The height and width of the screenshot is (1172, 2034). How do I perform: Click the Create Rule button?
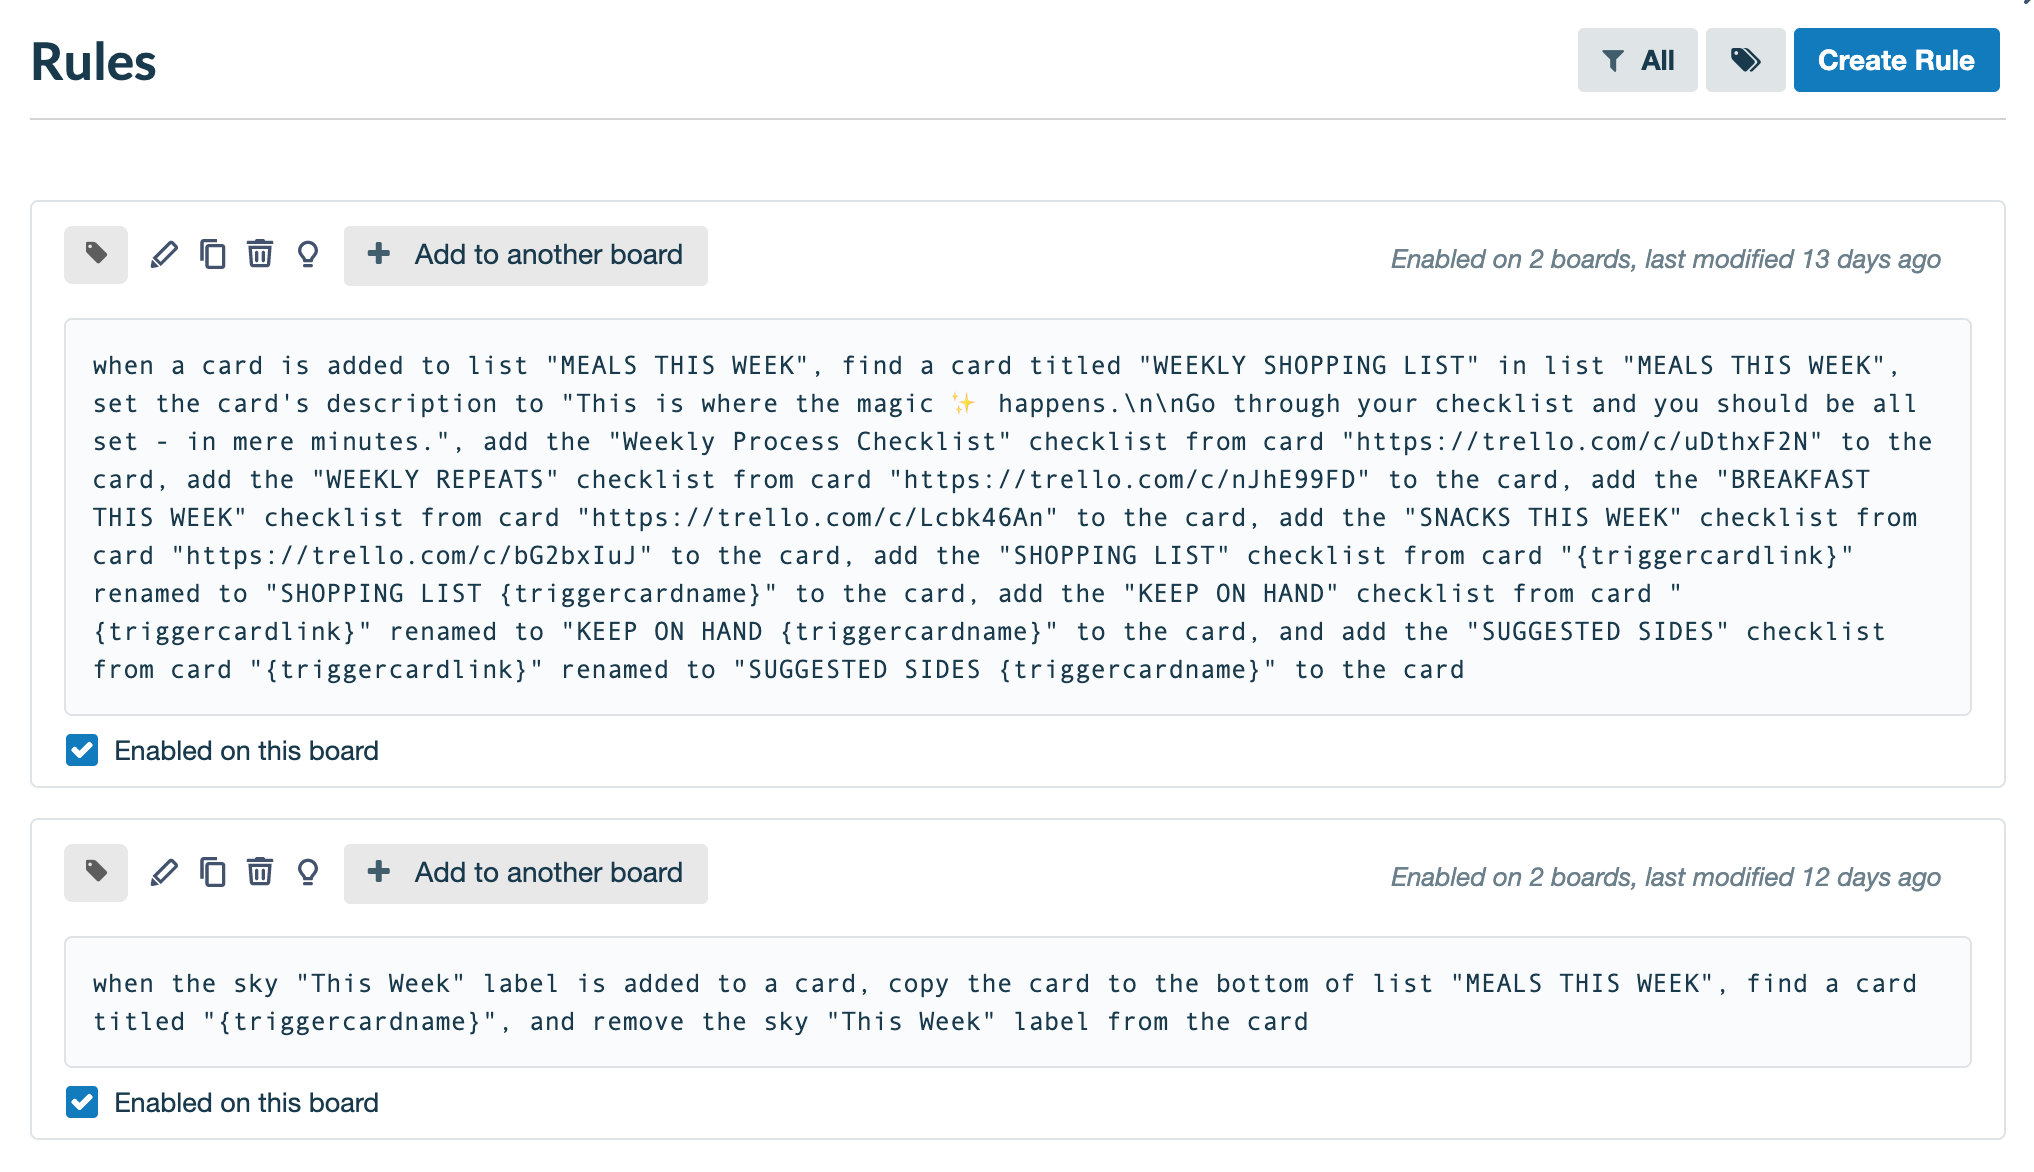point(1896,60)
